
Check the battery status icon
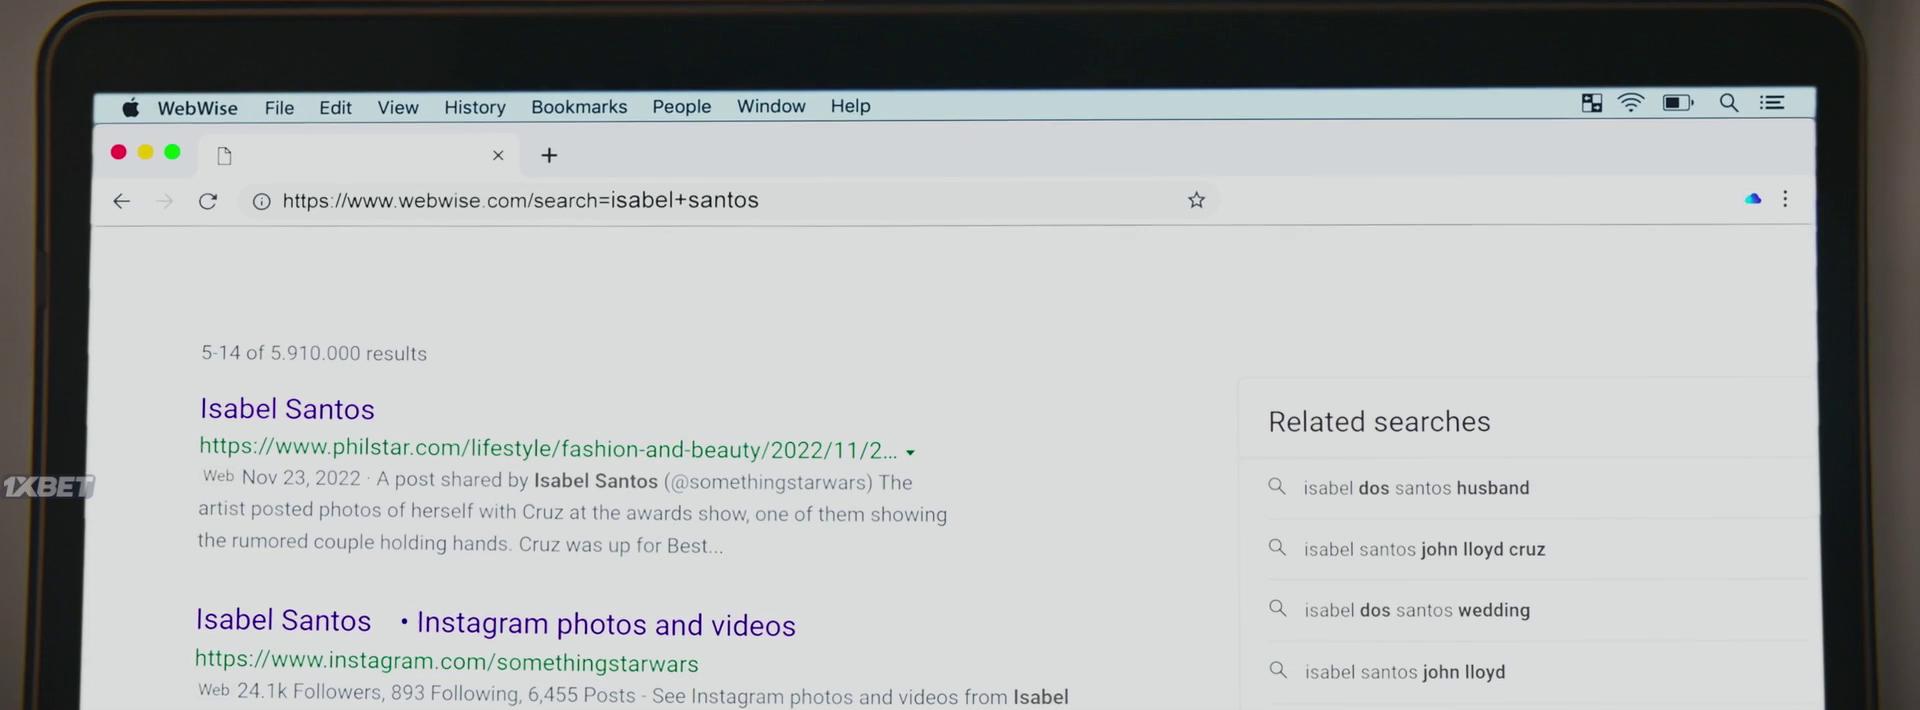(1678, 103)
